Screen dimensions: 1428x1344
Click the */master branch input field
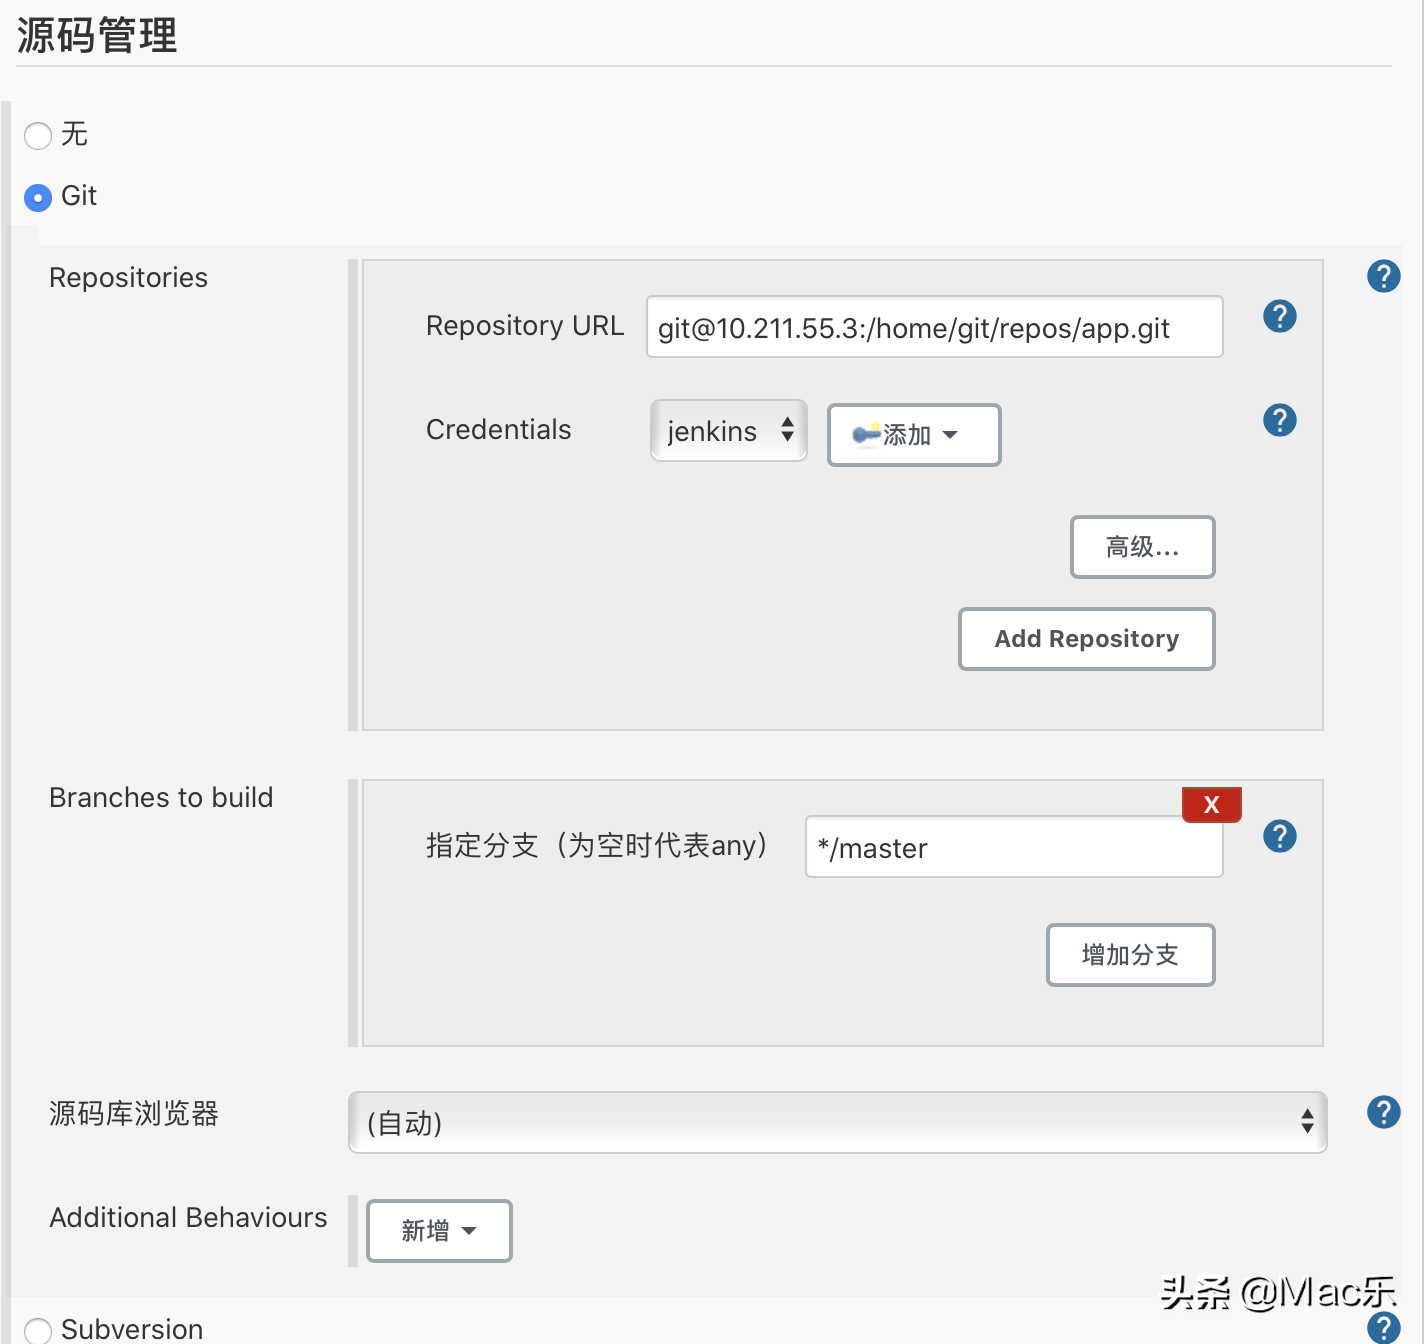tap(1013, 847)
